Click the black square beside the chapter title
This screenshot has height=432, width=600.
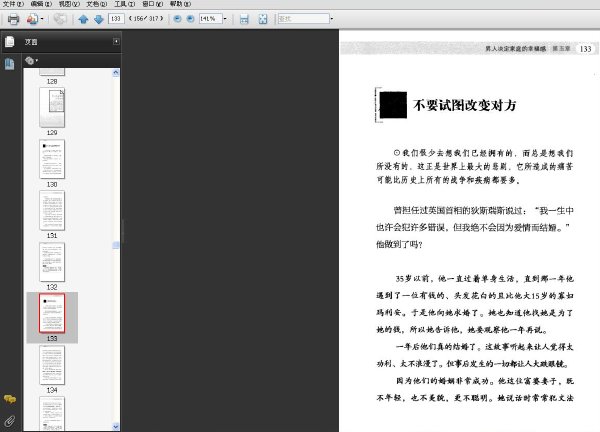coord(393,105)
